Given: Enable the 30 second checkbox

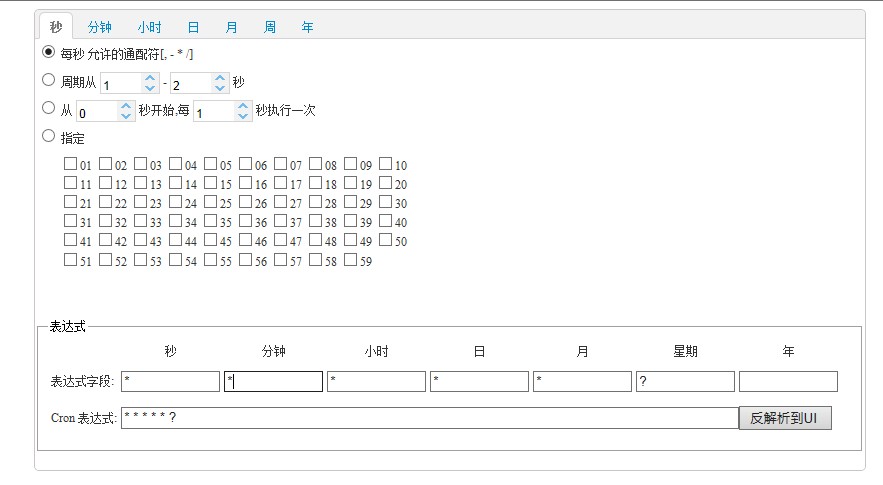Looking at the screenshot, I should pyautogui.click(x=385, y=202).
